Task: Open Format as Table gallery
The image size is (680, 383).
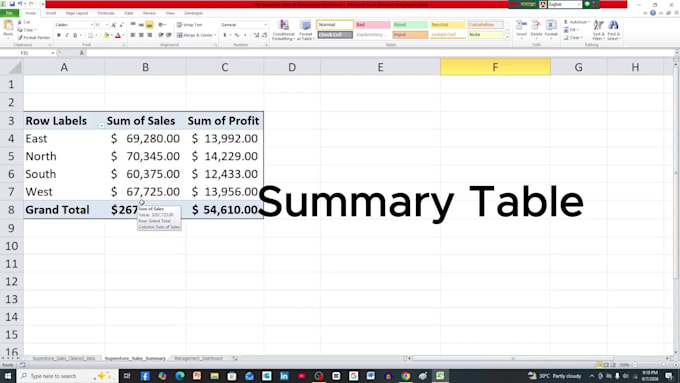Action: (x=305, y=30)
